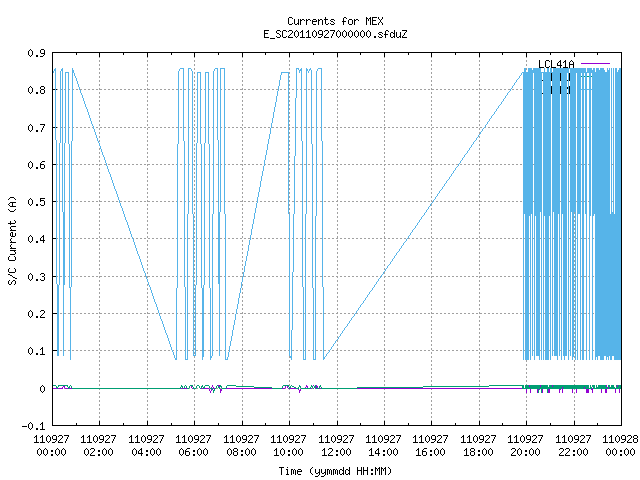Screen dimensions: 640x480
Task: Click the 0.7 y-axis tick label
Action: click(x=36, y=128)
